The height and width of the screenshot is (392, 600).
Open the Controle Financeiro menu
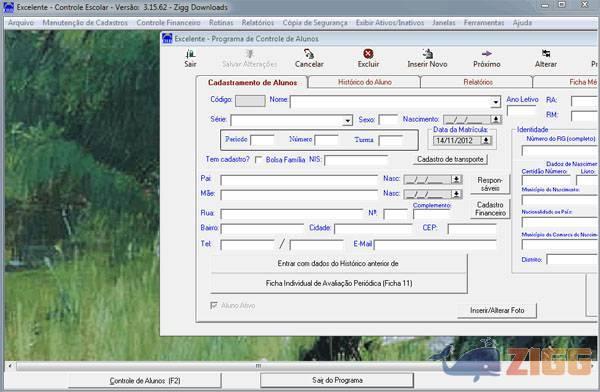(168, 23)
